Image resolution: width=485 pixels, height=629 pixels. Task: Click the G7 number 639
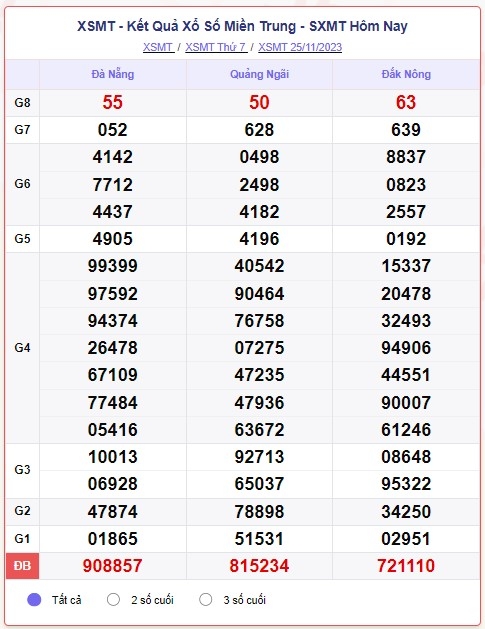406,130
